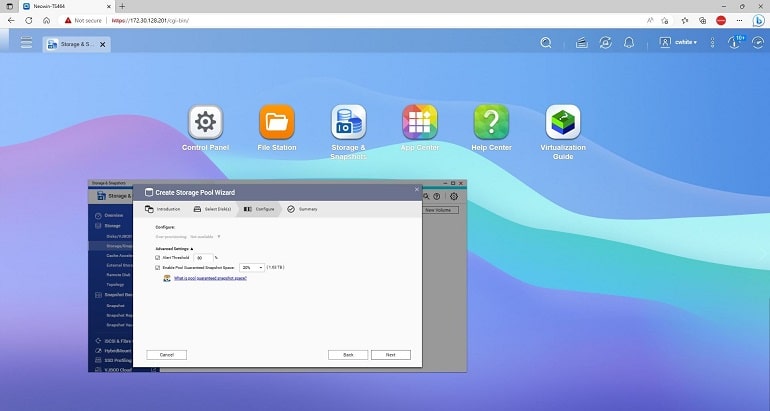Image resolution: width=770 pixels, height=411 pixels.
Task: Close the Storage & Snapshots taskbar tab
Action: click(x=103, y=44)
